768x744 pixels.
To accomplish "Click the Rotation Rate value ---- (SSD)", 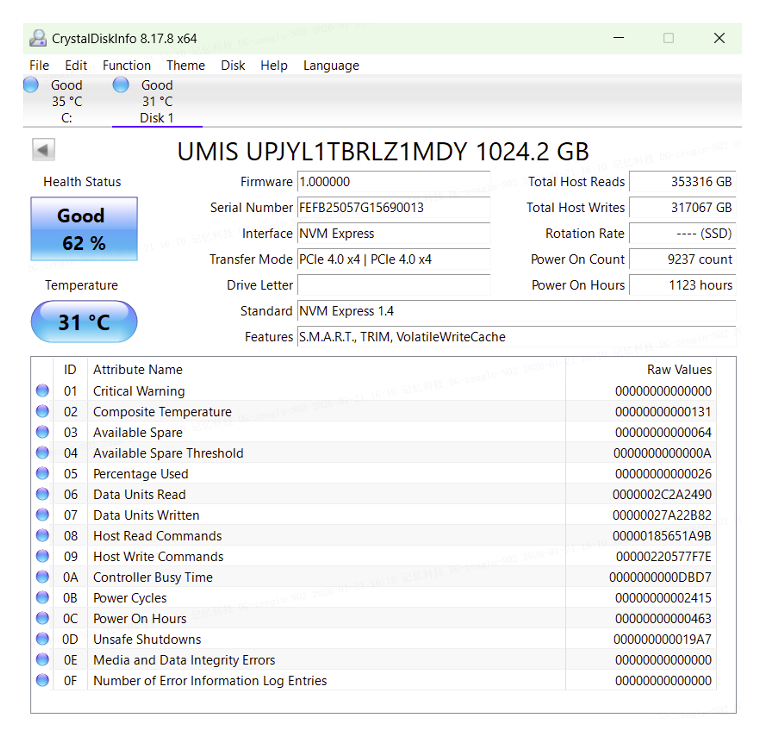I will [x=682, y=234].
